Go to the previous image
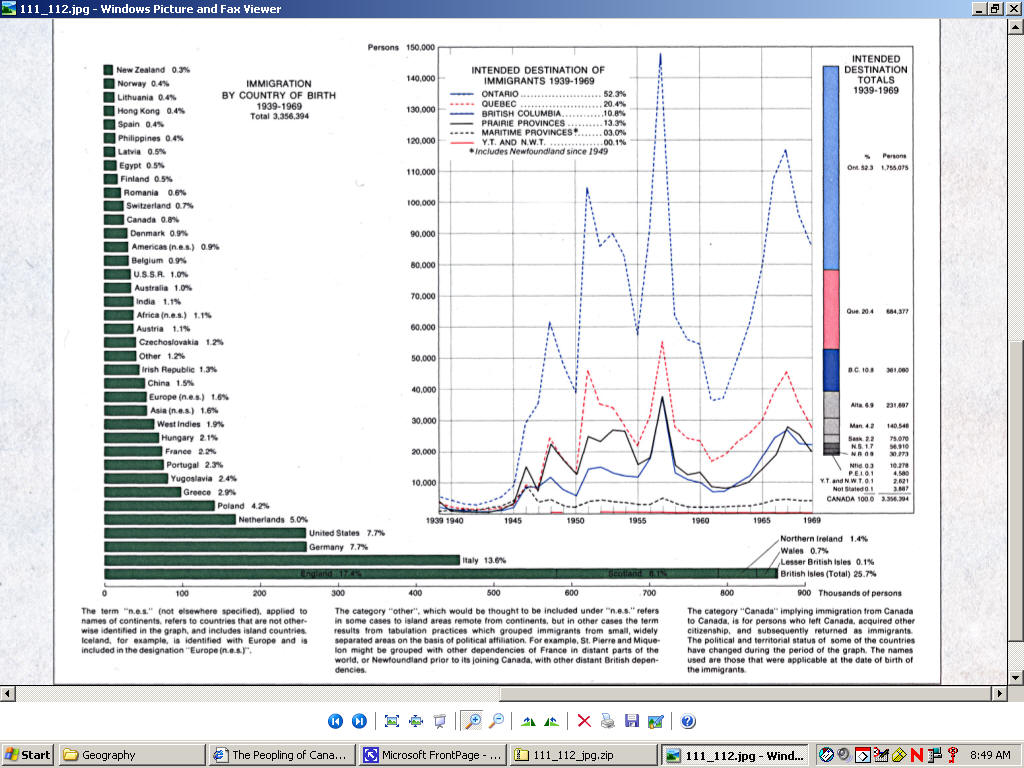1024x768 pixels. pos(335,721)
